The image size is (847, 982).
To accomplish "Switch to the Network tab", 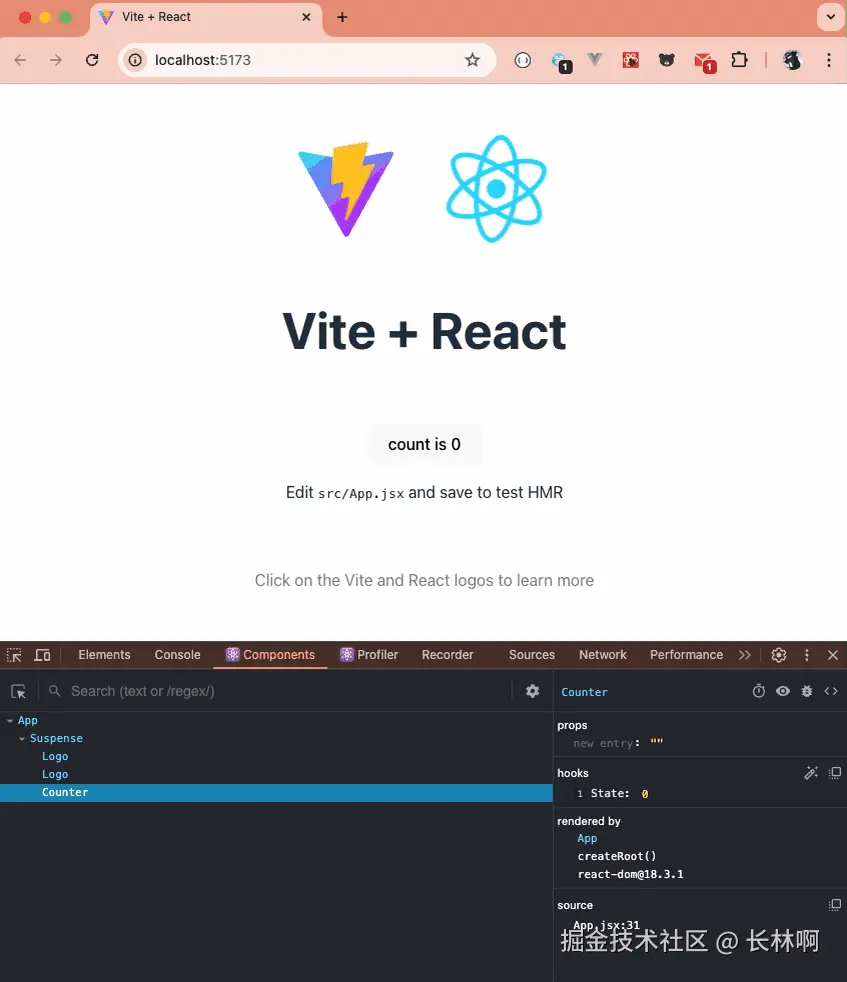I will coord(603,655).
